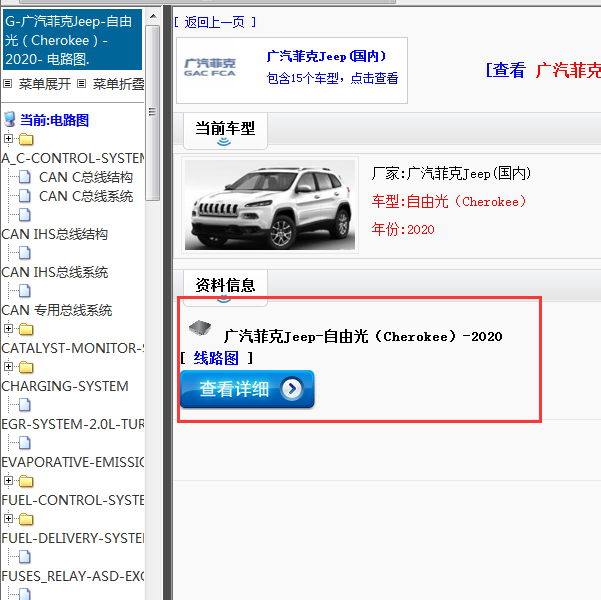Select CHARGING-SYSTEM tree label
601x600 pixels.
[65, 386]
